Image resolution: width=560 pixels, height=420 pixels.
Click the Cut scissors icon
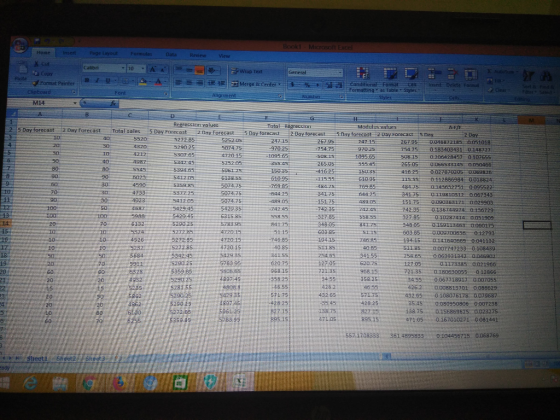tap(36, 64)
